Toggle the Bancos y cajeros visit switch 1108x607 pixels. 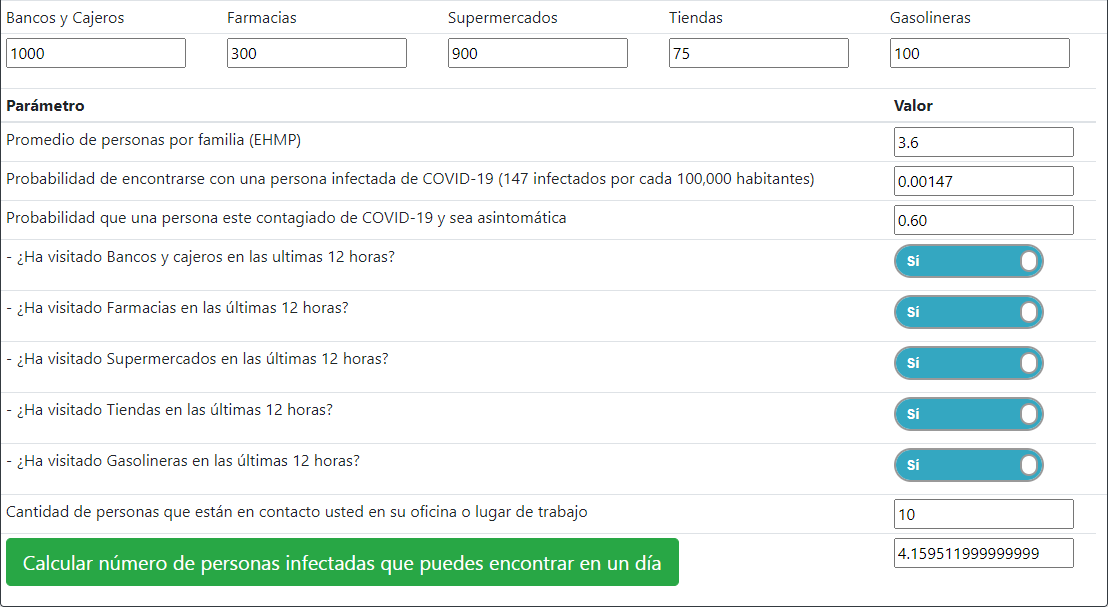[x=968, y=261]
